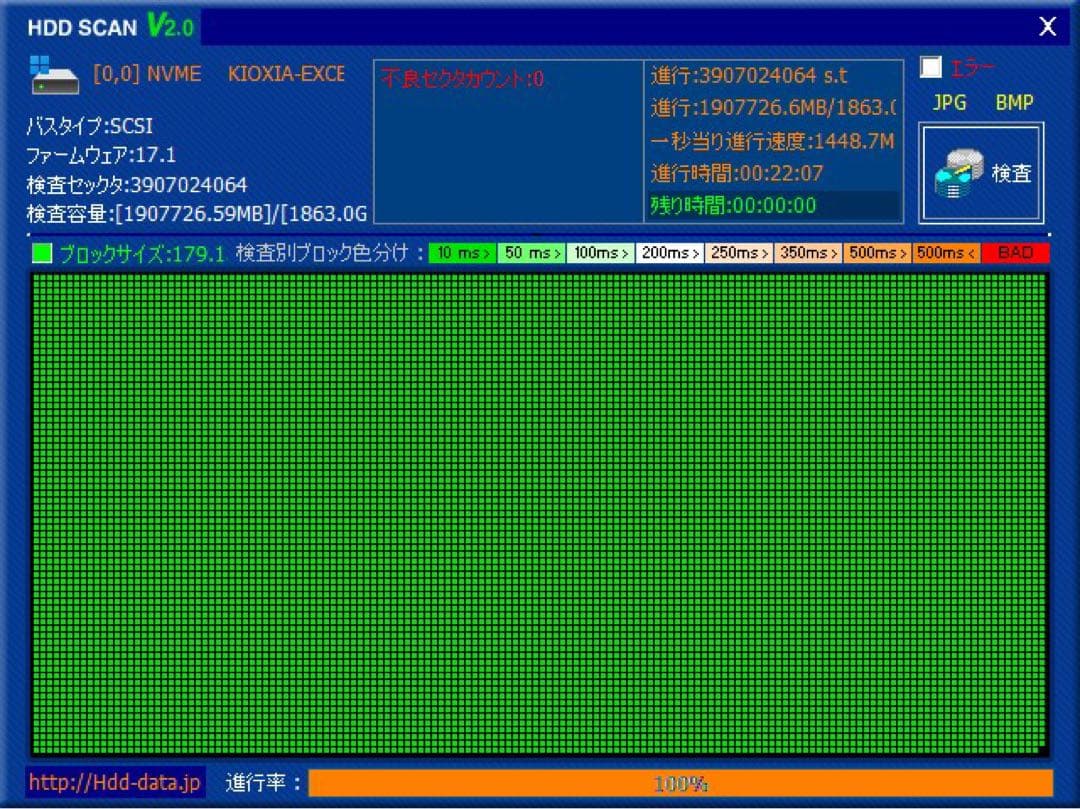Select the 250ms legend block
Viewport: 1080px width, 809px height.
point(739,253)
